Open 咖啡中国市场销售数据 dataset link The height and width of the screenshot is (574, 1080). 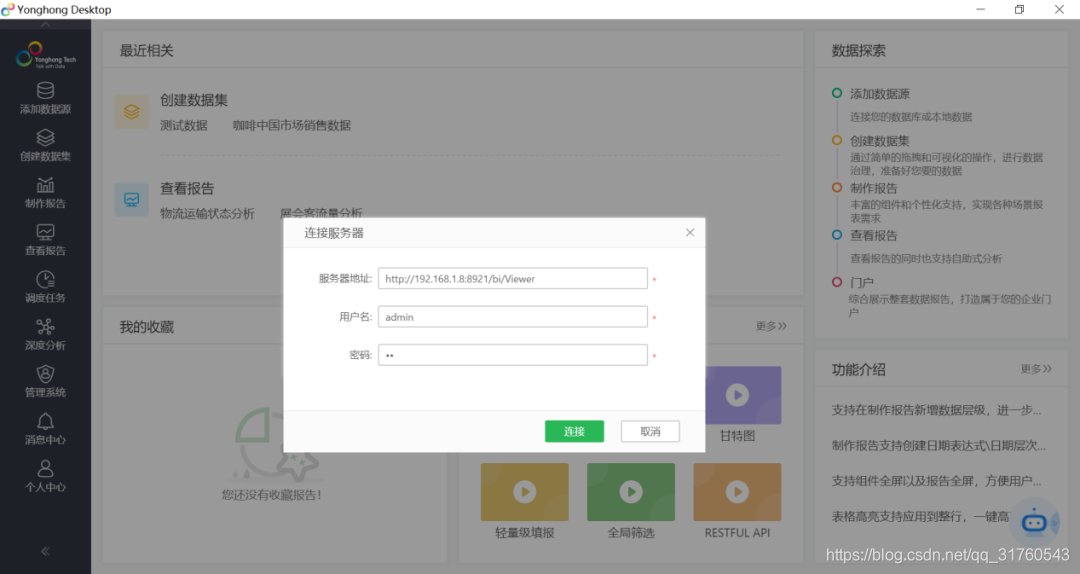pos(292,125)
